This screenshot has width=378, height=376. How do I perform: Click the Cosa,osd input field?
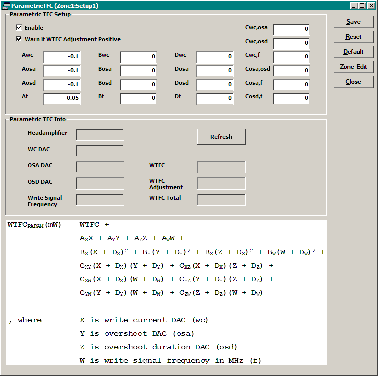pos(291,71)
